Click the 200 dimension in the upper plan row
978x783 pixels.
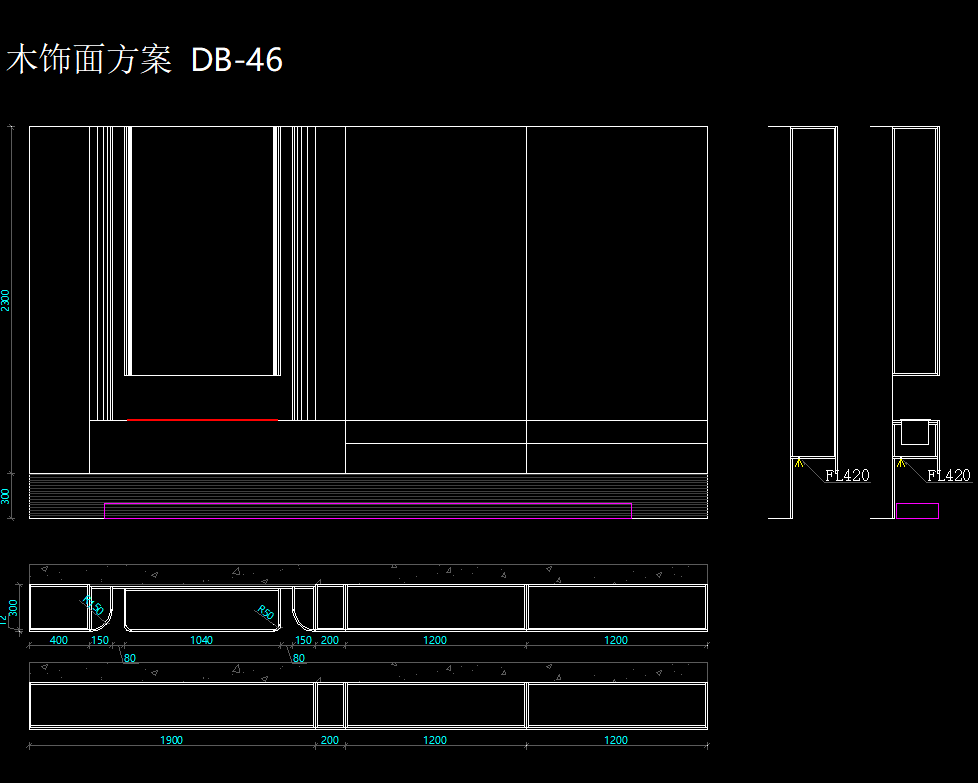click(330, 640)
